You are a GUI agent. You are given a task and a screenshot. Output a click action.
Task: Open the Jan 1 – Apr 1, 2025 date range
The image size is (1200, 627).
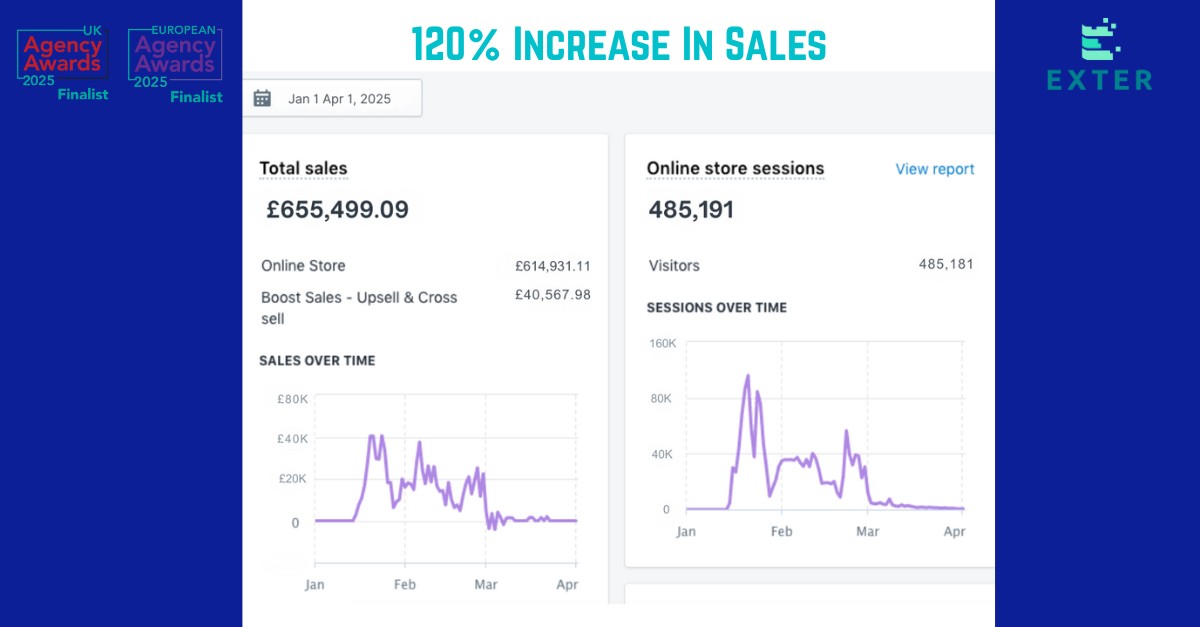(332, 98)
